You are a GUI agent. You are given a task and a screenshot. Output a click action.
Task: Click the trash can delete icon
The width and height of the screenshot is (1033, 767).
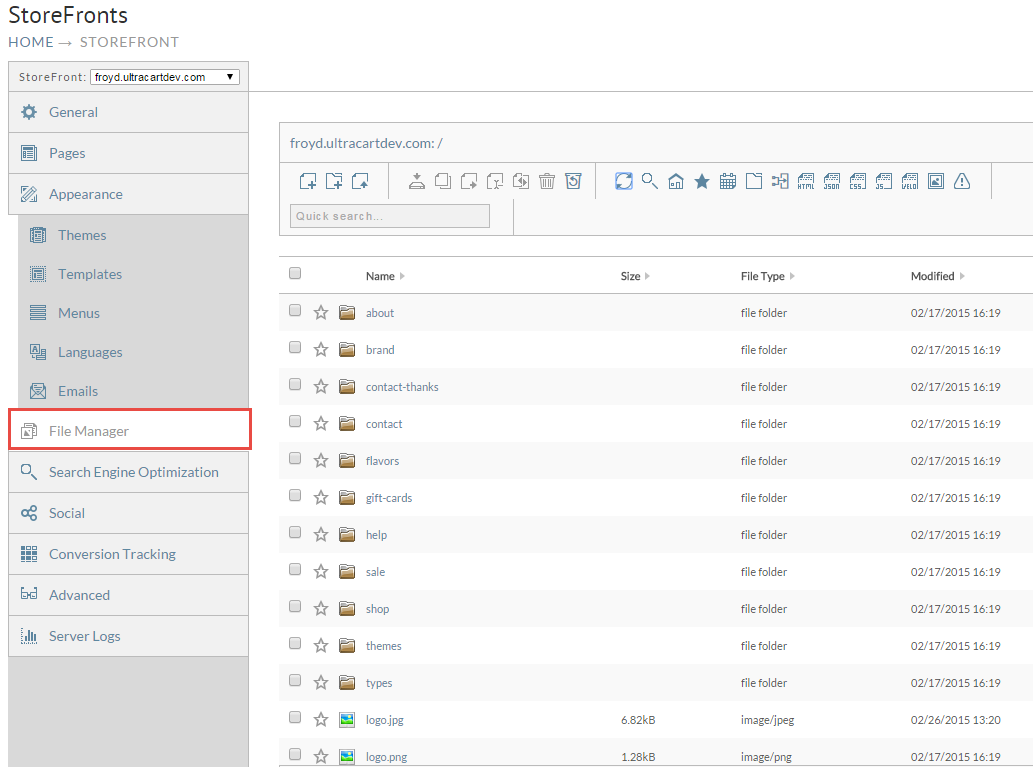pos(547,181)
